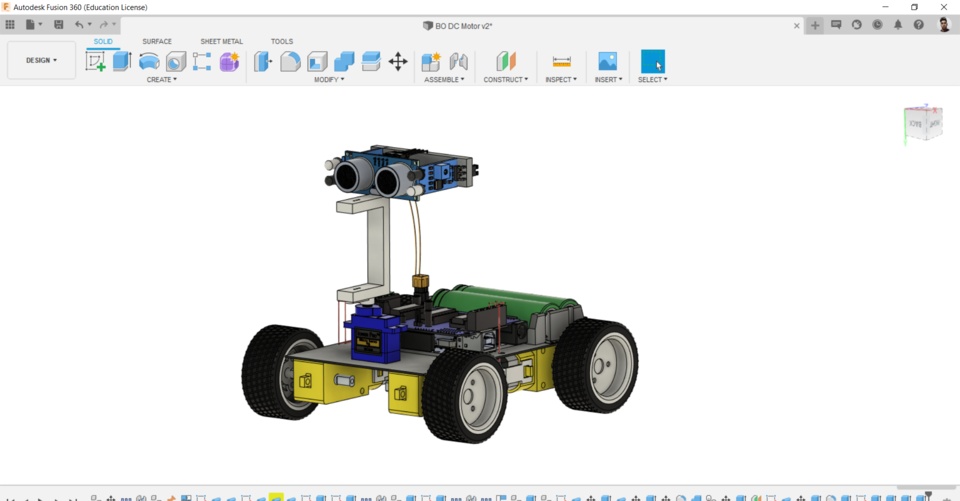Screen dimensions: 960x501
Task: Expand the INSERT menu
Action: click(609, 80)
